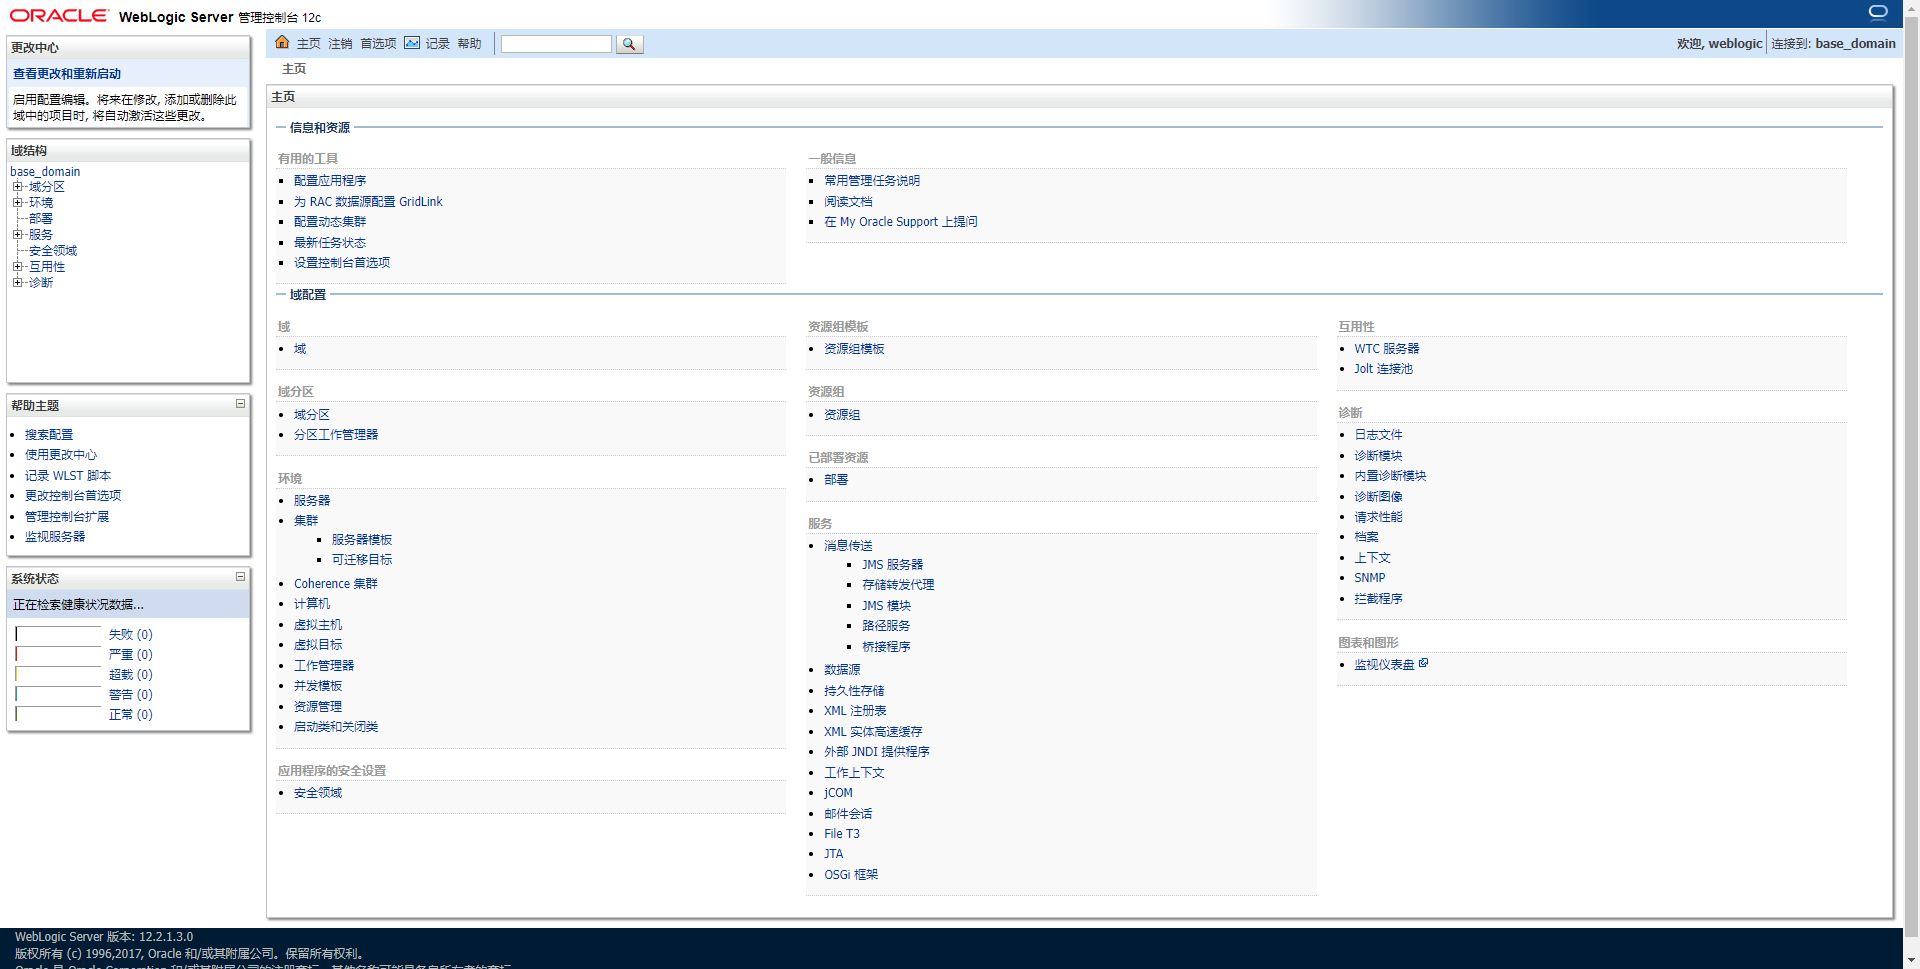Viewport: 1920px width, 969px height.
Task: Expand the 诊断 node in domain structure
Action: [17, 282]
